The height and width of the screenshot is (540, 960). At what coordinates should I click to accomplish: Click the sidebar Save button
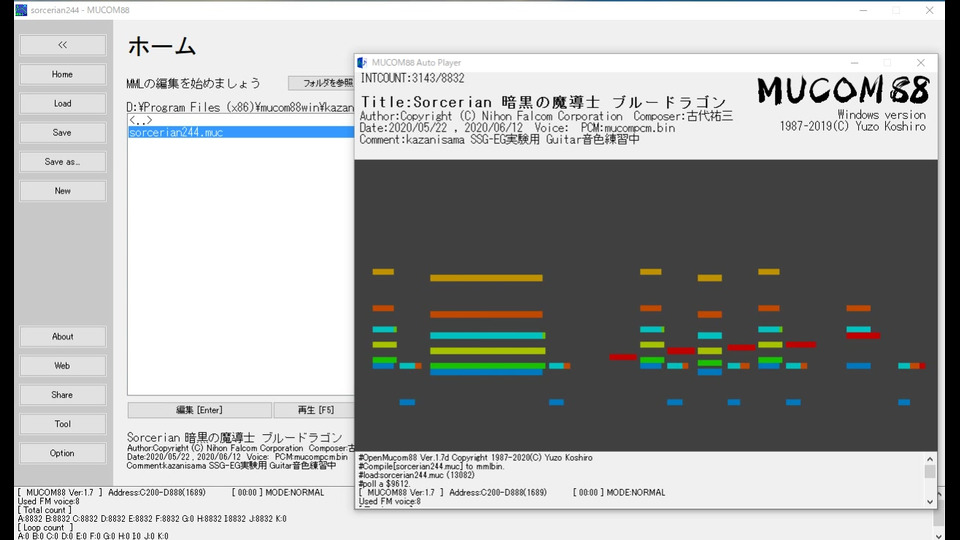click(62, 132)
